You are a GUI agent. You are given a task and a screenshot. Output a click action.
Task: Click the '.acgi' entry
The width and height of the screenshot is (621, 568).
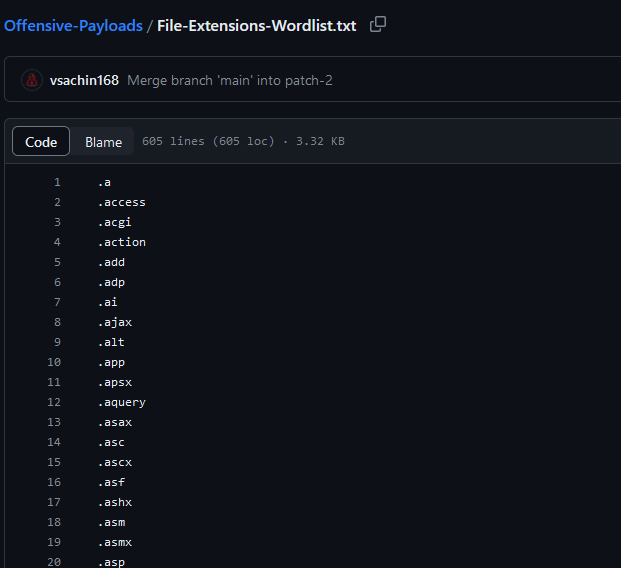[x=115, y=222]
